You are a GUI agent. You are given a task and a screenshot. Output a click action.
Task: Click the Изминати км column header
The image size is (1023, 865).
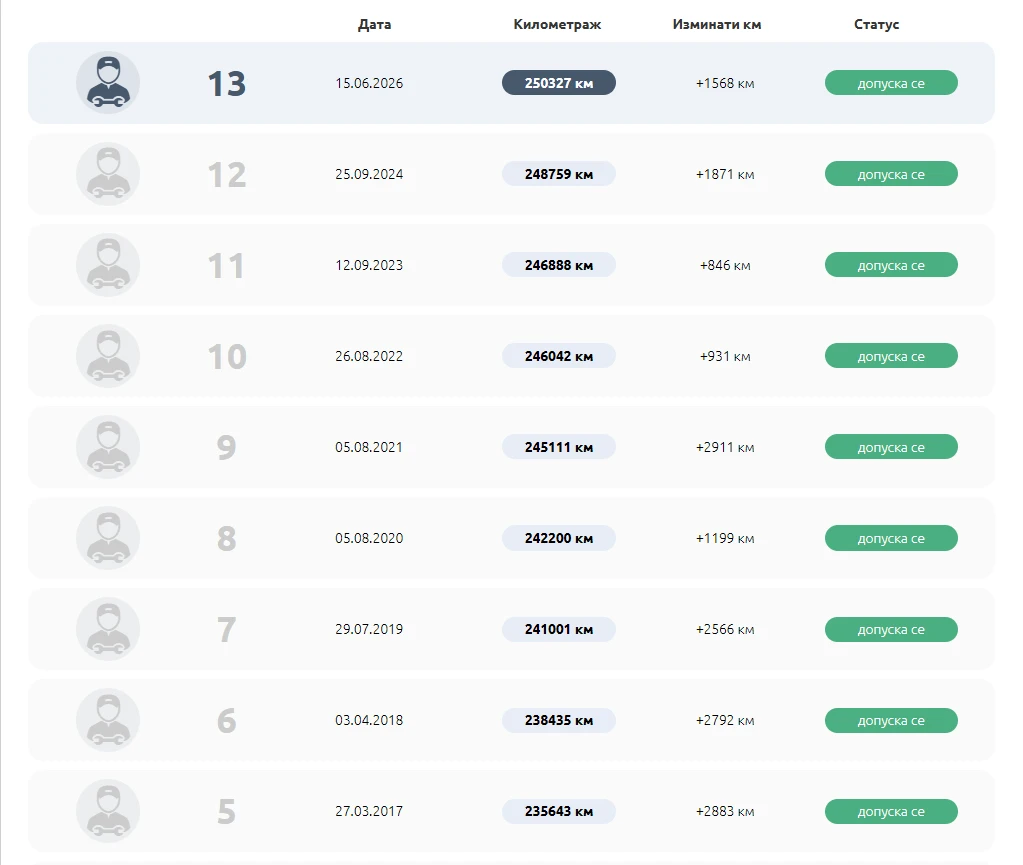tap(717, 24)
